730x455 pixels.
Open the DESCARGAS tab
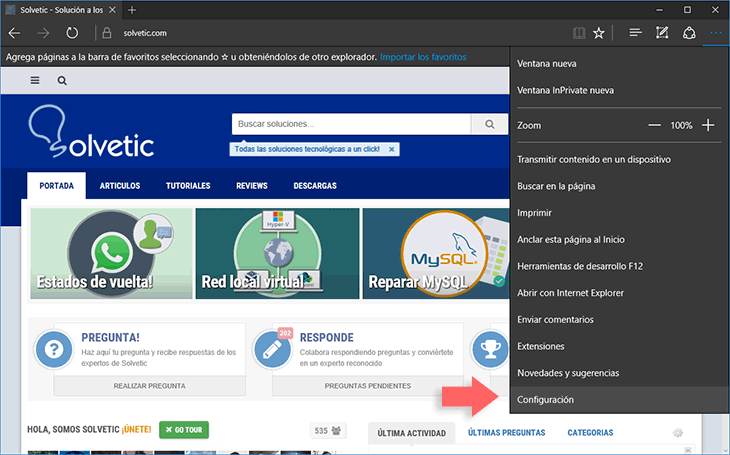315,186
